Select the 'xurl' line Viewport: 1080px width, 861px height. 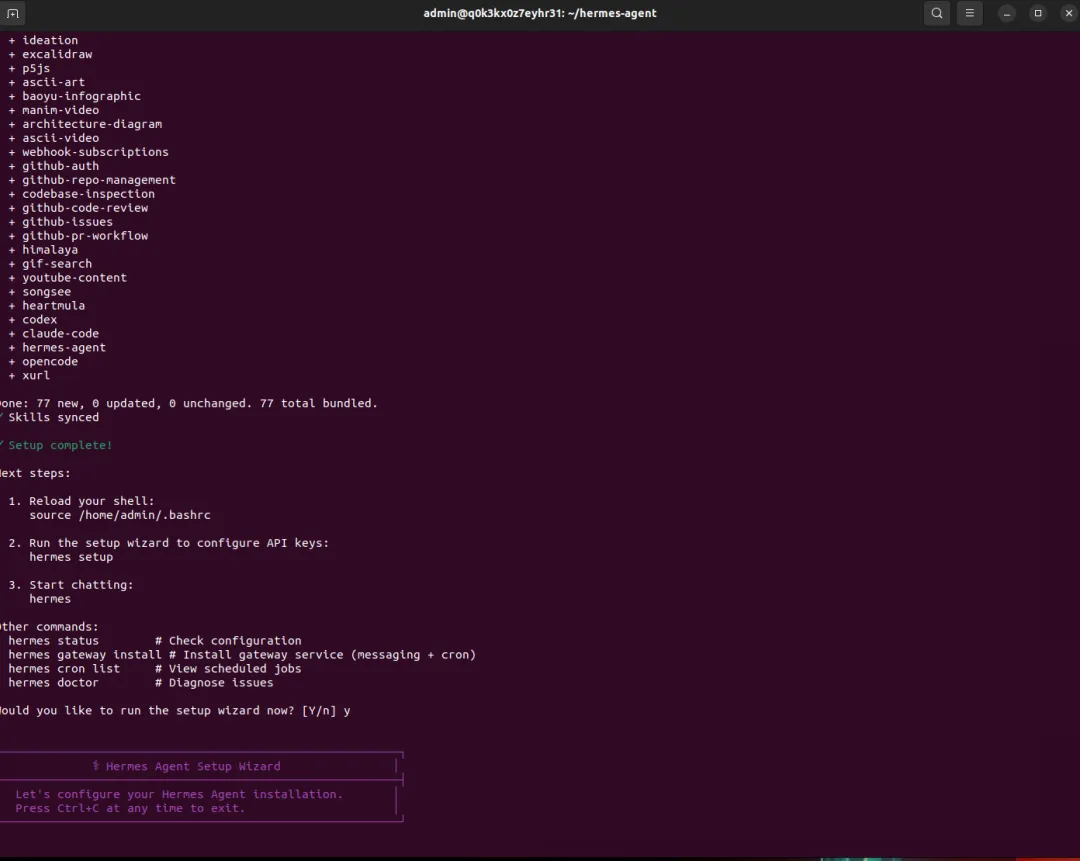pyautogui.click(x=29, y=375)
